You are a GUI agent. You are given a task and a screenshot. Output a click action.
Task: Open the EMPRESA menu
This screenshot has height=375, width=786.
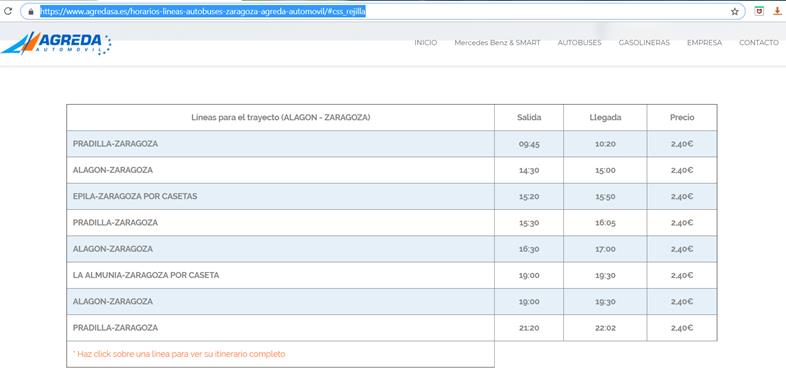pyautogui.click(x=704, y=43)
